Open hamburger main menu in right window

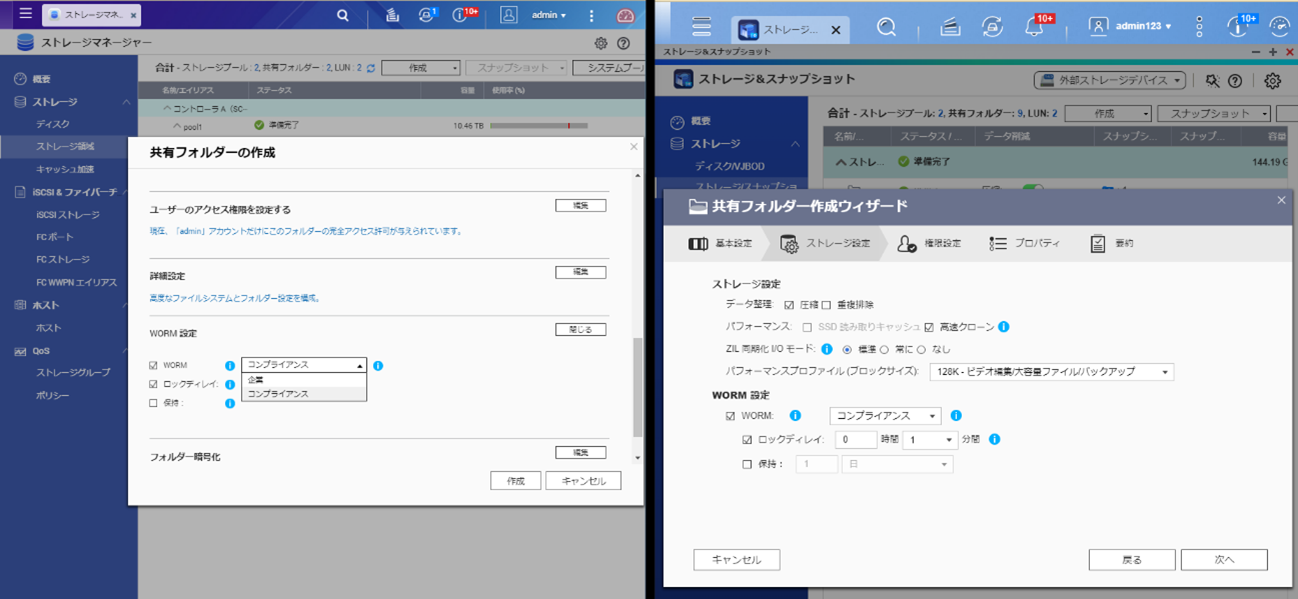tap(701, 27)
